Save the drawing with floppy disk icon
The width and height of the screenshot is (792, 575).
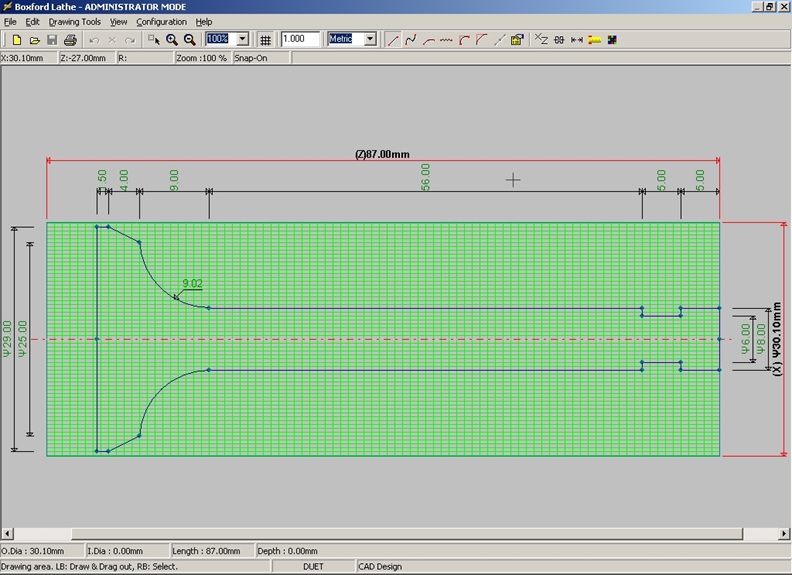52,39
